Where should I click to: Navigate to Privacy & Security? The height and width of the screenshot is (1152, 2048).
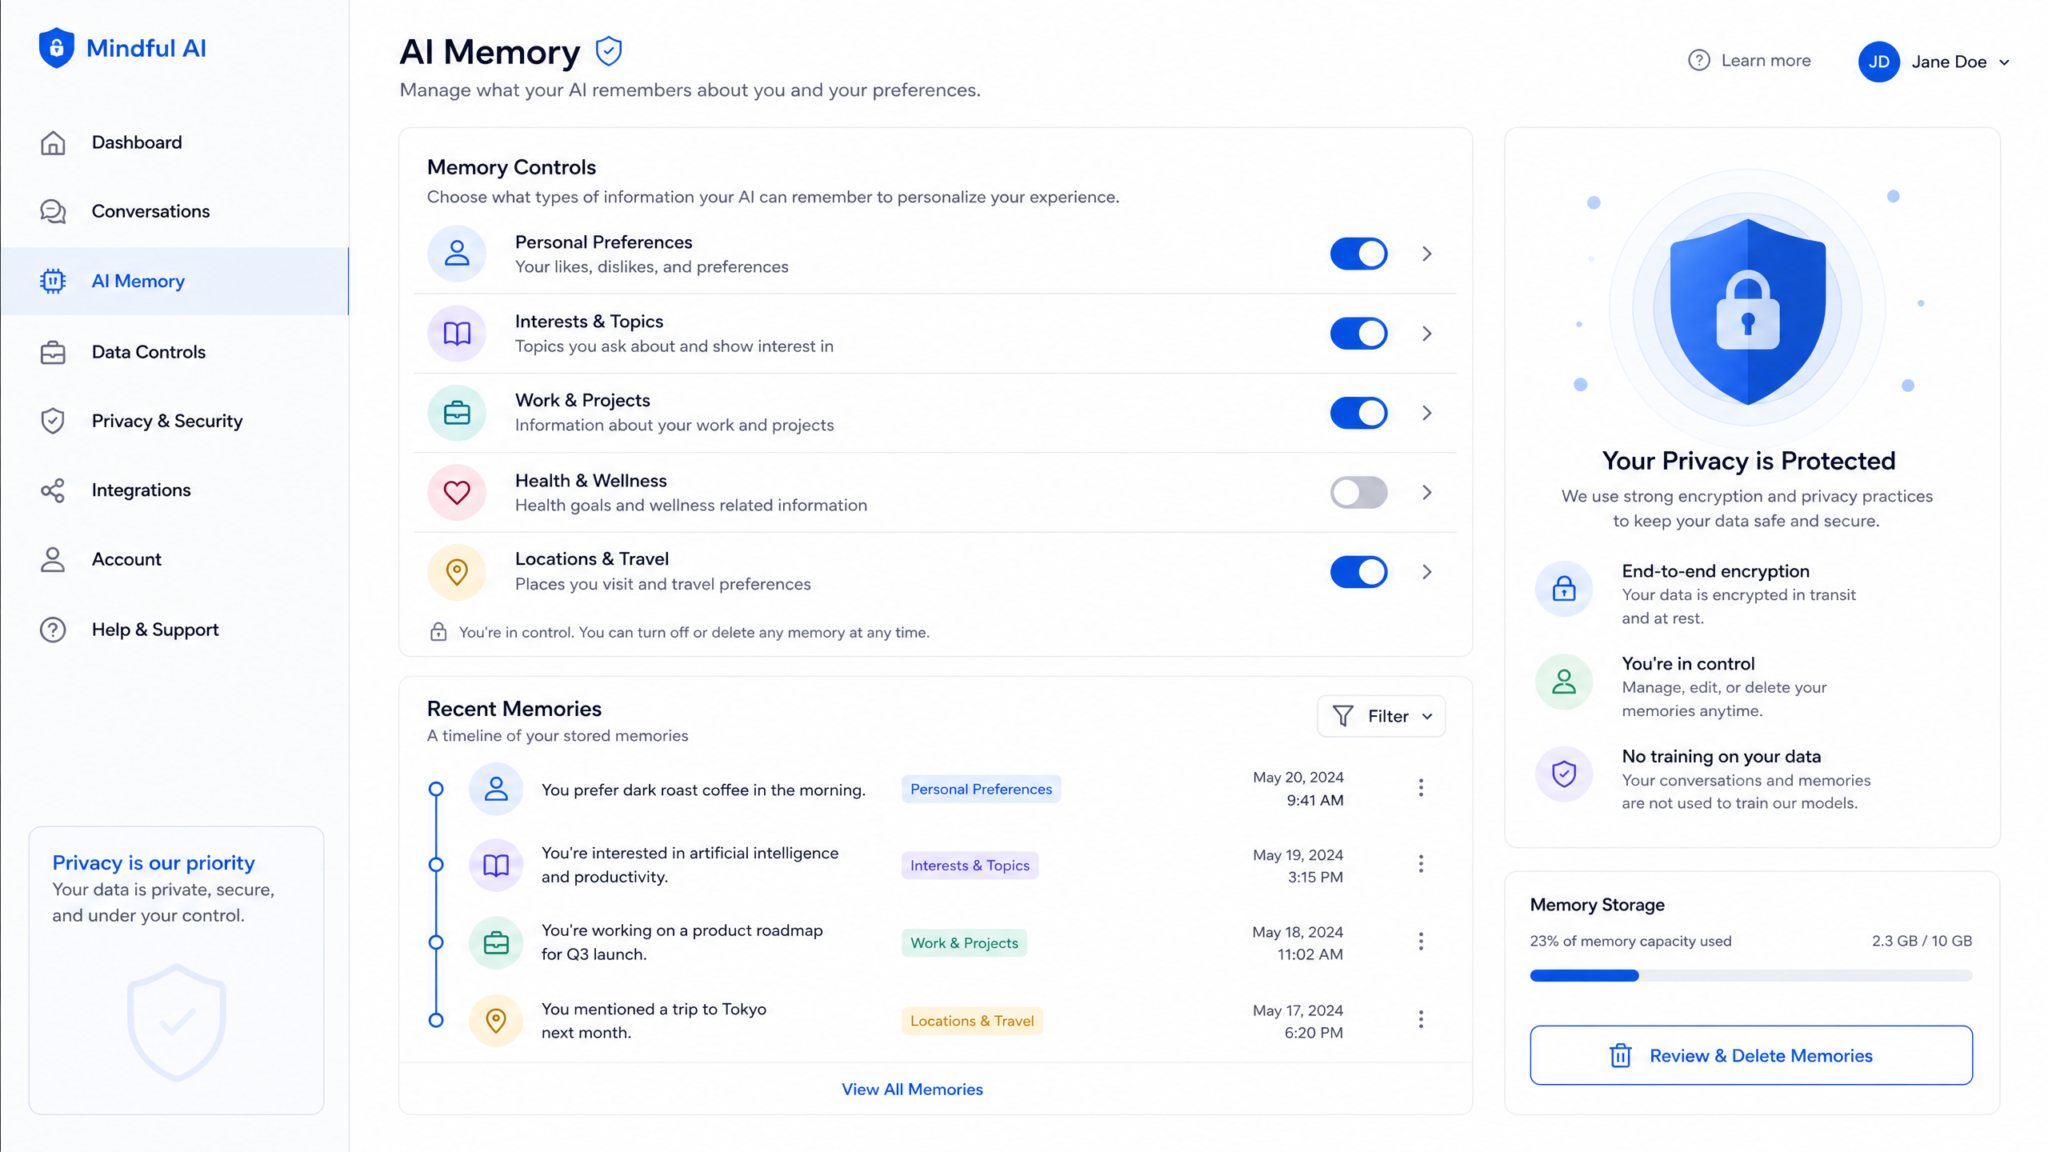point(175,421)
